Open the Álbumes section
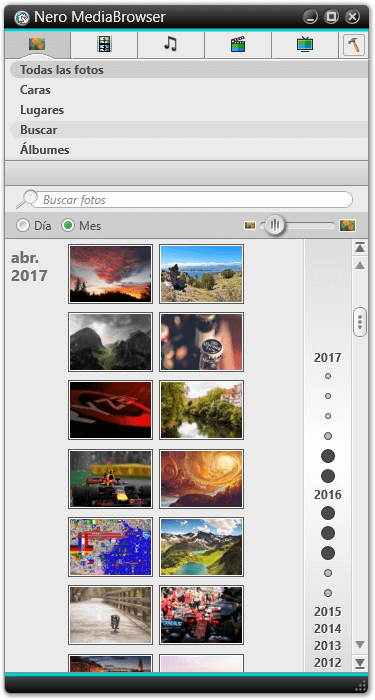The height and width of the screenshot is (700, 375). 45,150
